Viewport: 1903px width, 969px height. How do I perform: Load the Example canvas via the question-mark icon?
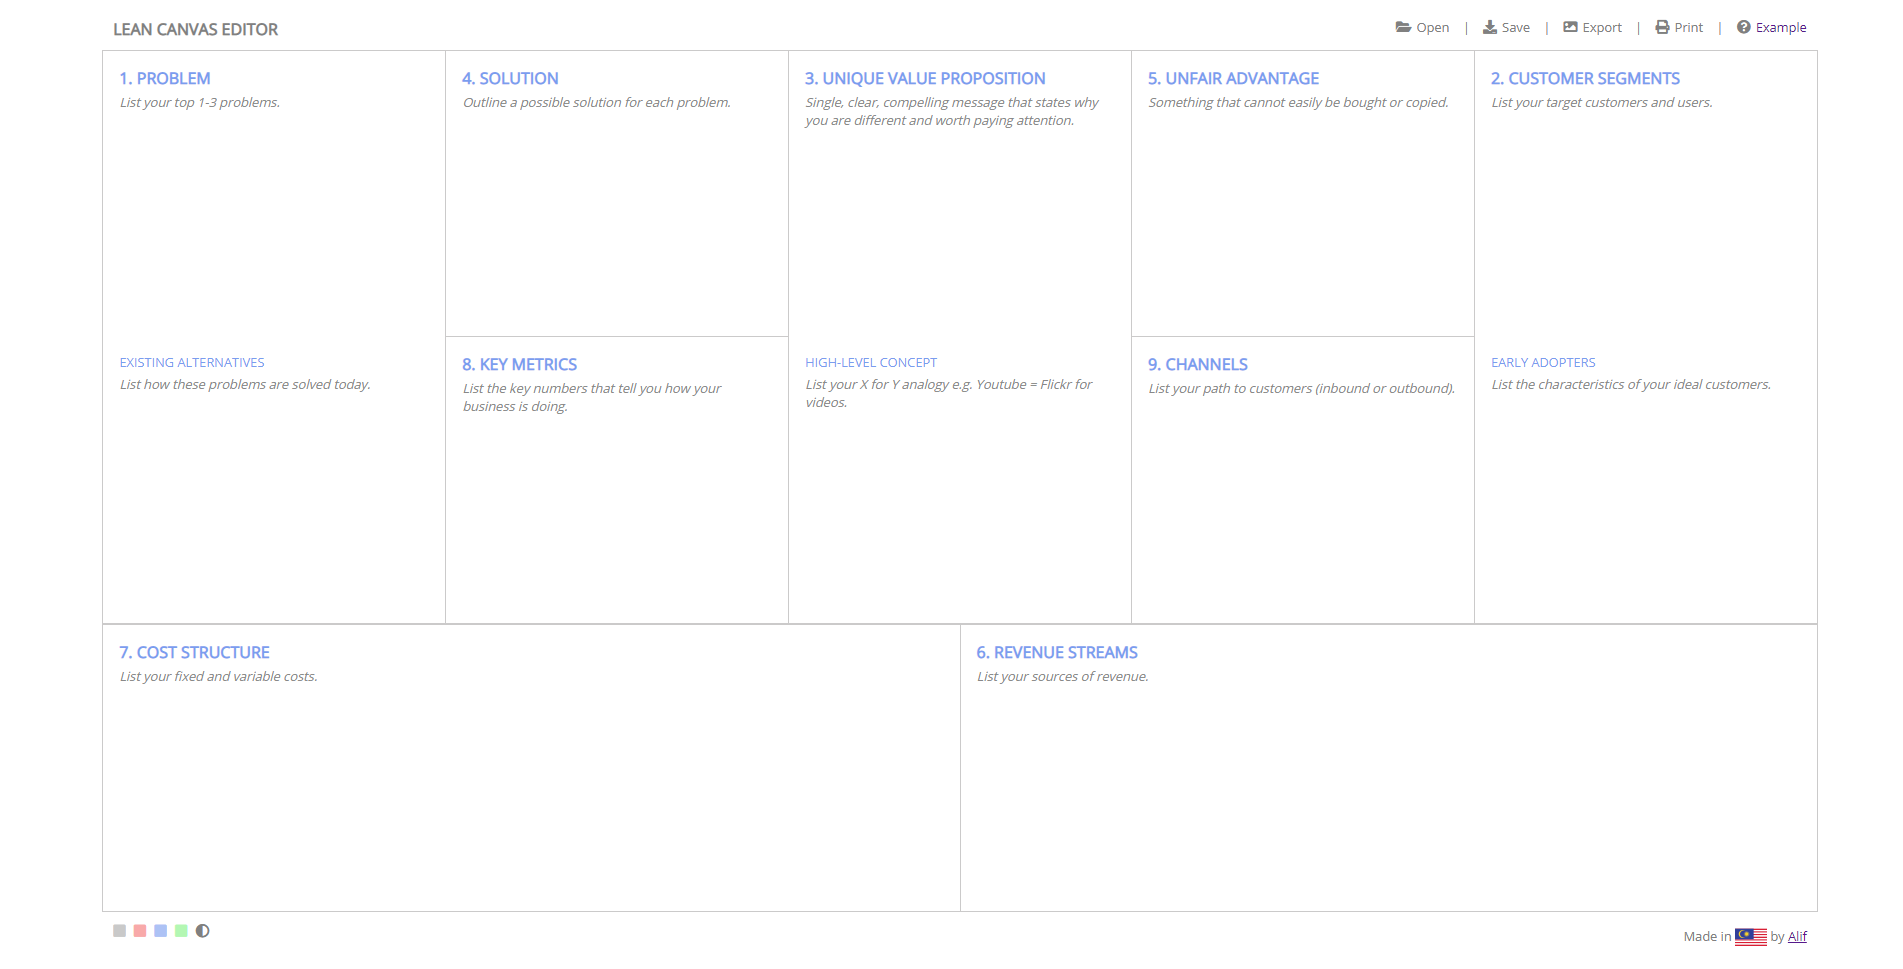[x=1744, y=27]
